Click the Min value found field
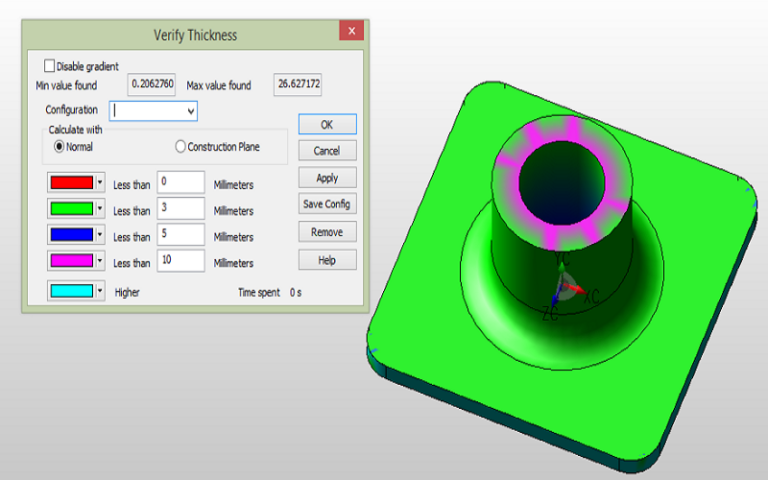 coord(152,84)
